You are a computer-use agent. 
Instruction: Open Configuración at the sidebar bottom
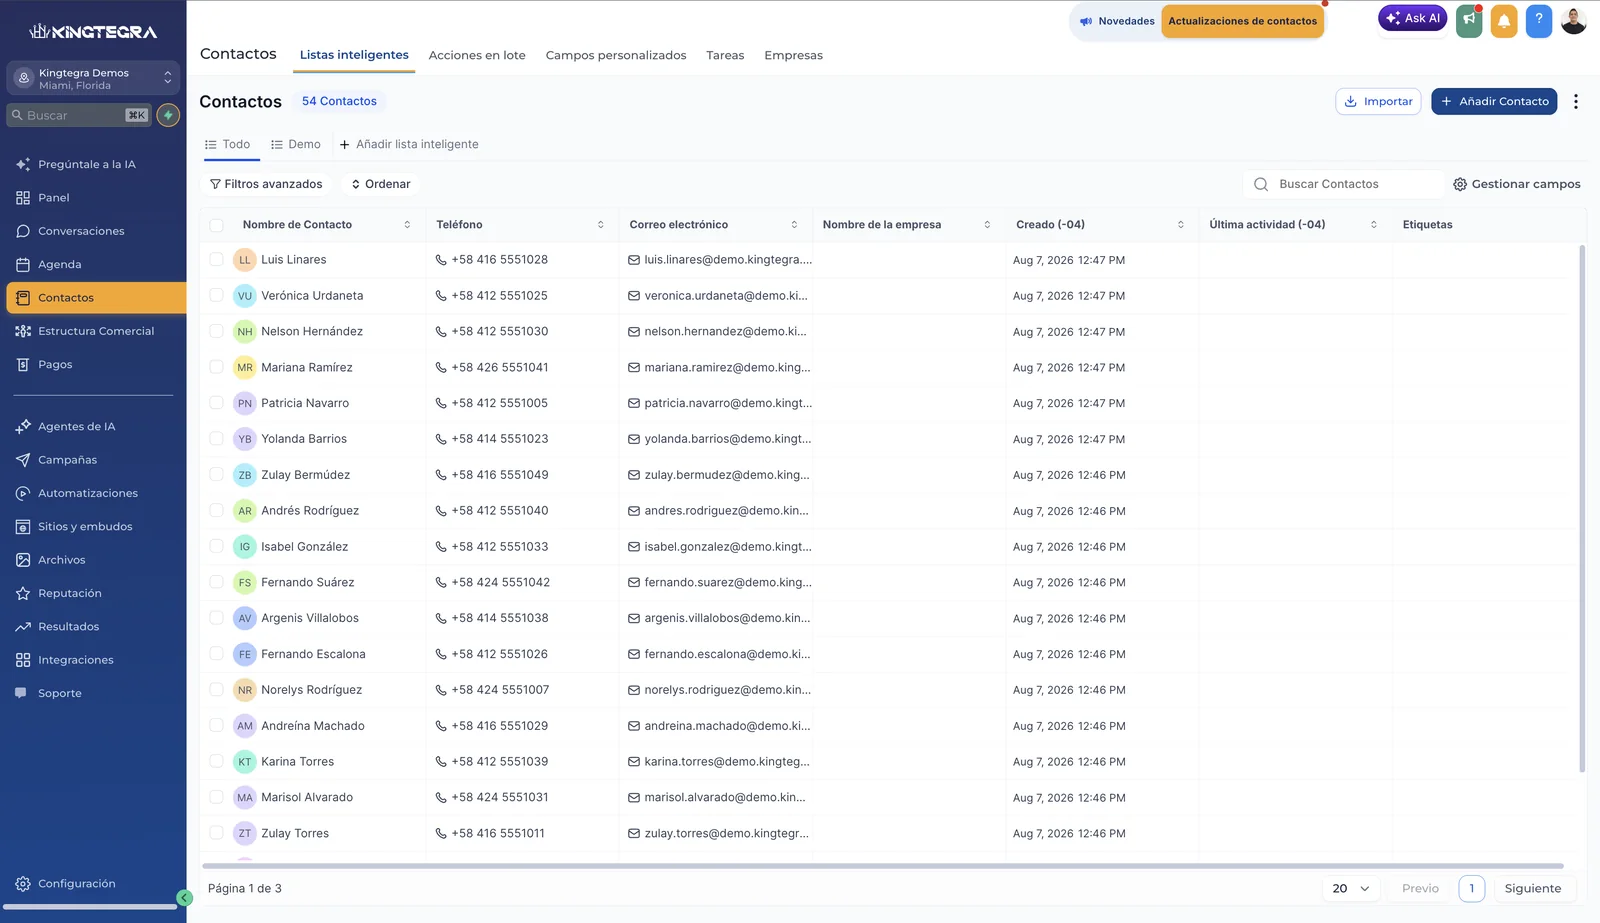tap(76, 884)
